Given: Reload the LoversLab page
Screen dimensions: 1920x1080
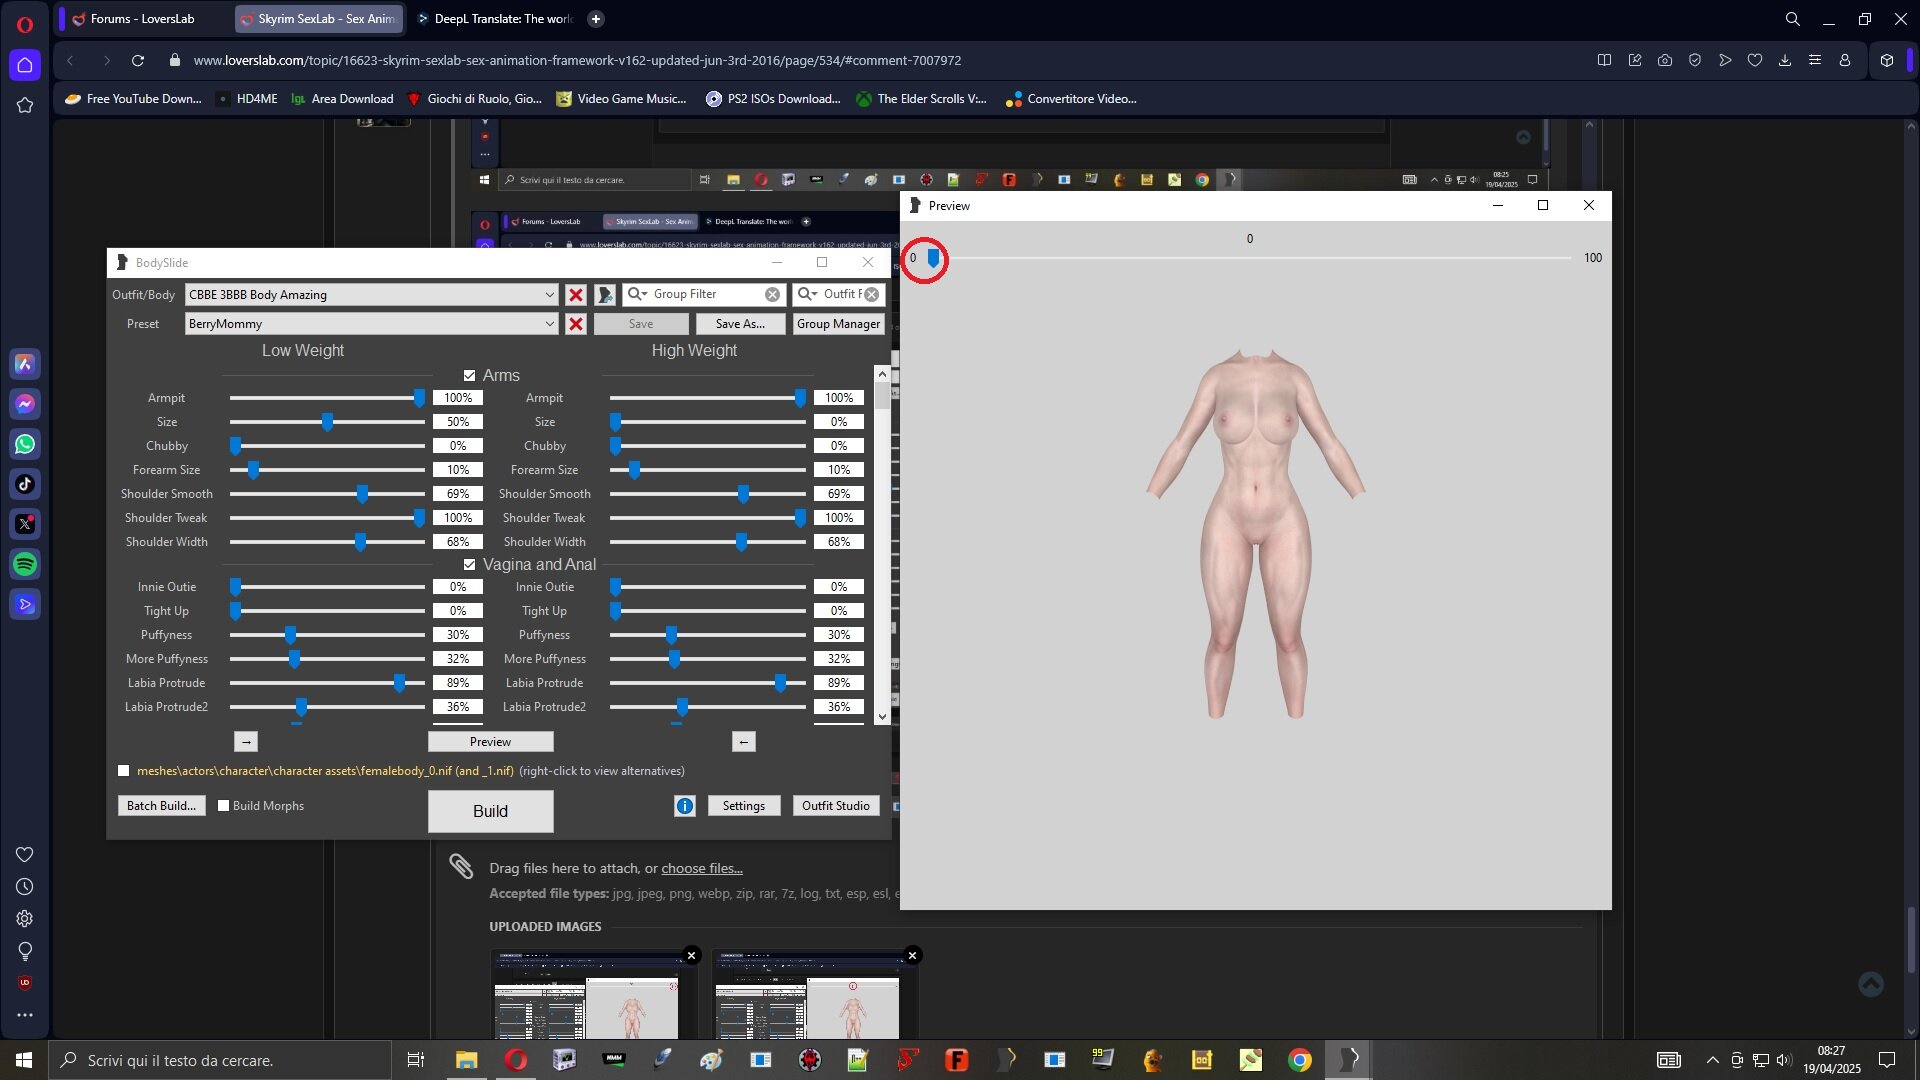Looking at the screenshot, I should pos(138,60).
